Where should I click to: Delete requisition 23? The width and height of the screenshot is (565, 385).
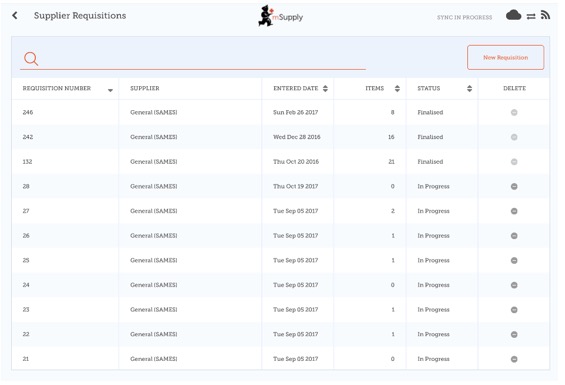point(514,310)
